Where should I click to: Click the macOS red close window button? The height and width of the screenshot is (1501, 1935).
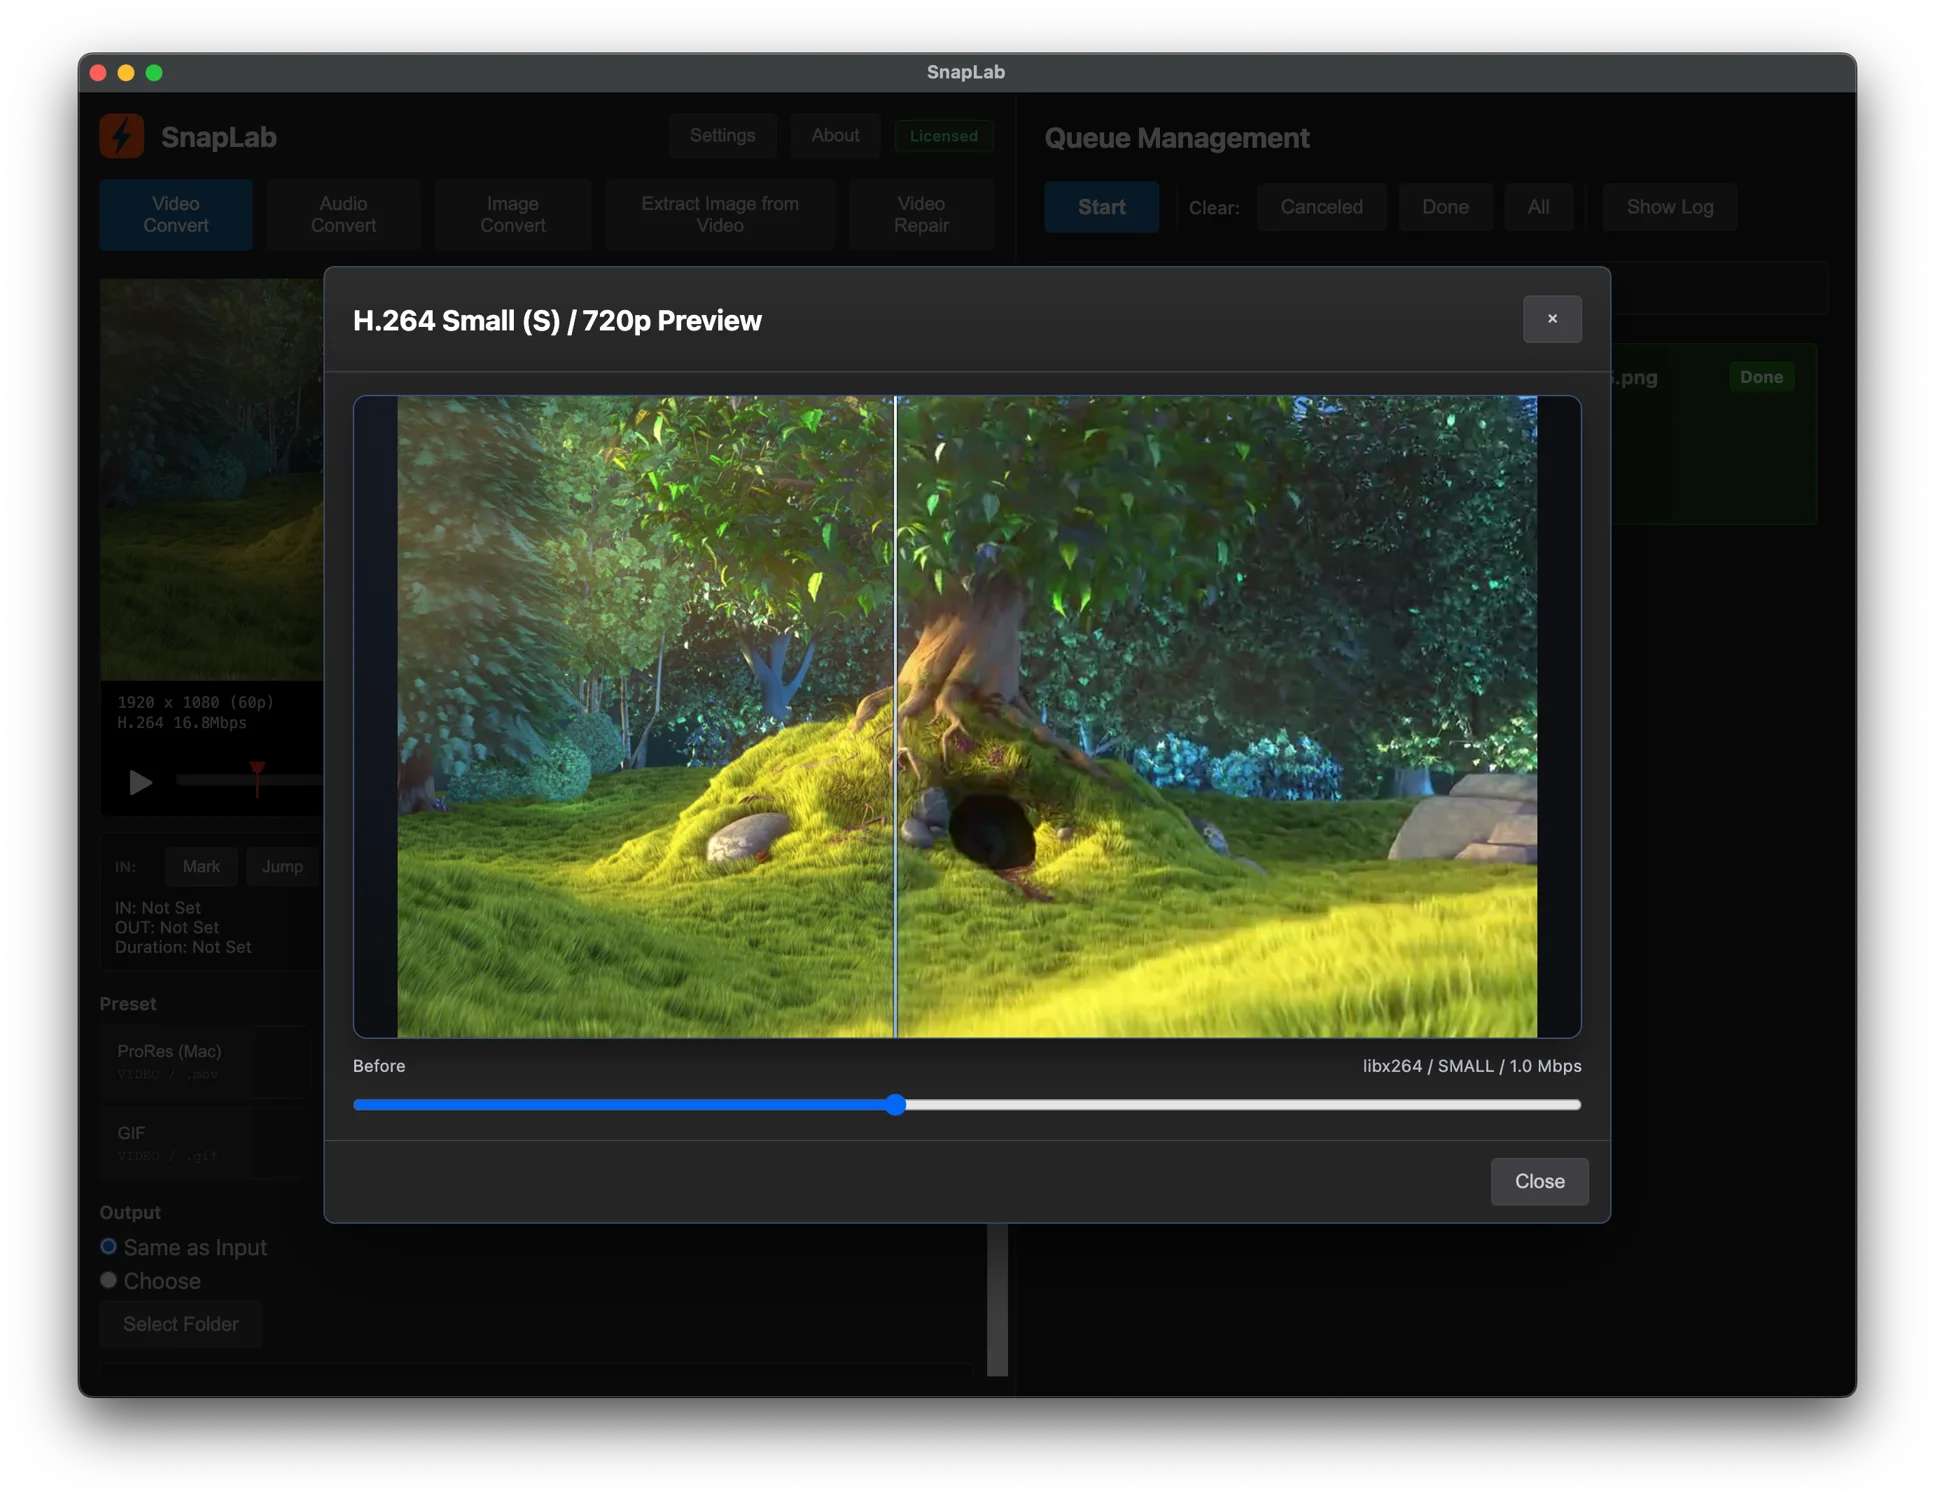pyautogui.click(x=98, y=72)
